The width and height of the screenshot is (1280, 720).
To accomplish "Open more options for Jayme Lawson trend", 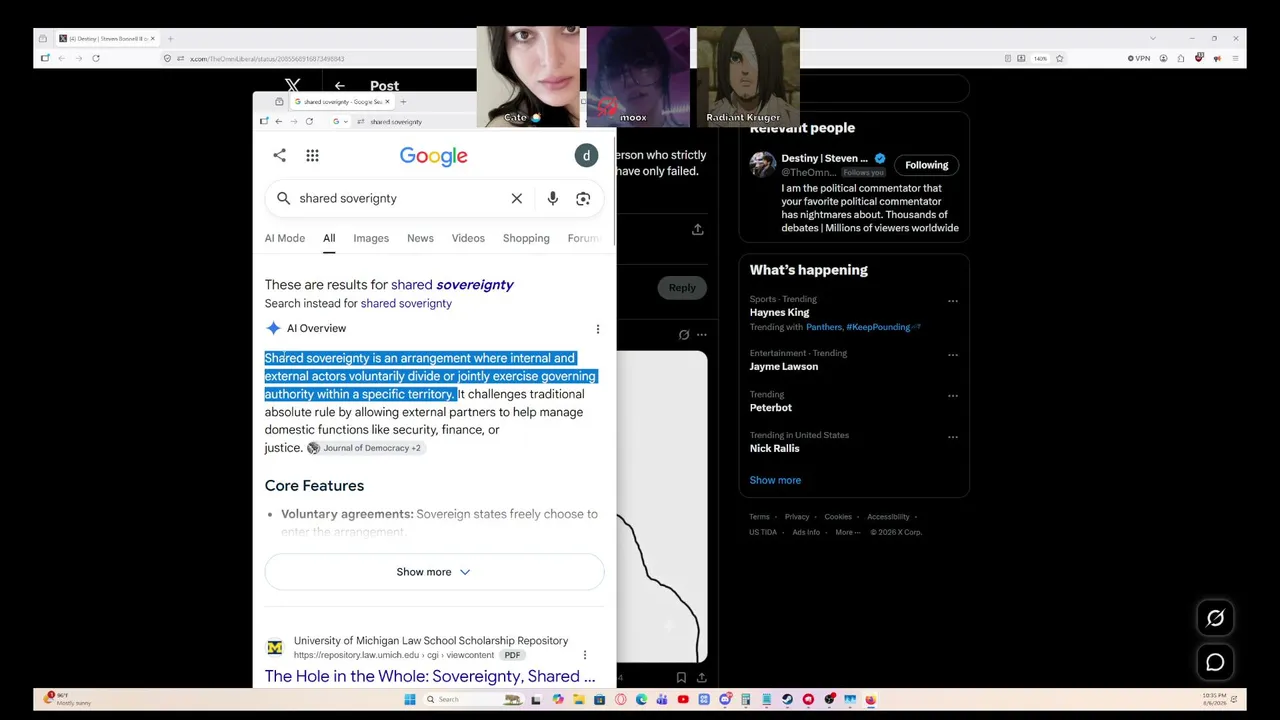I will coord(952,354).
